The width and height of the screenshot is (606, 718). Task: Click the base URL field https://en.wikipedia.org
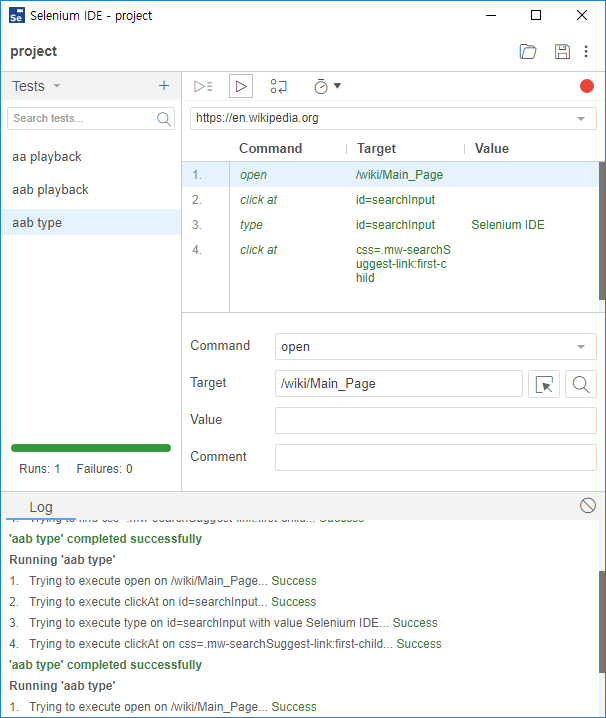pyautogui.click(x=393, y=119)
